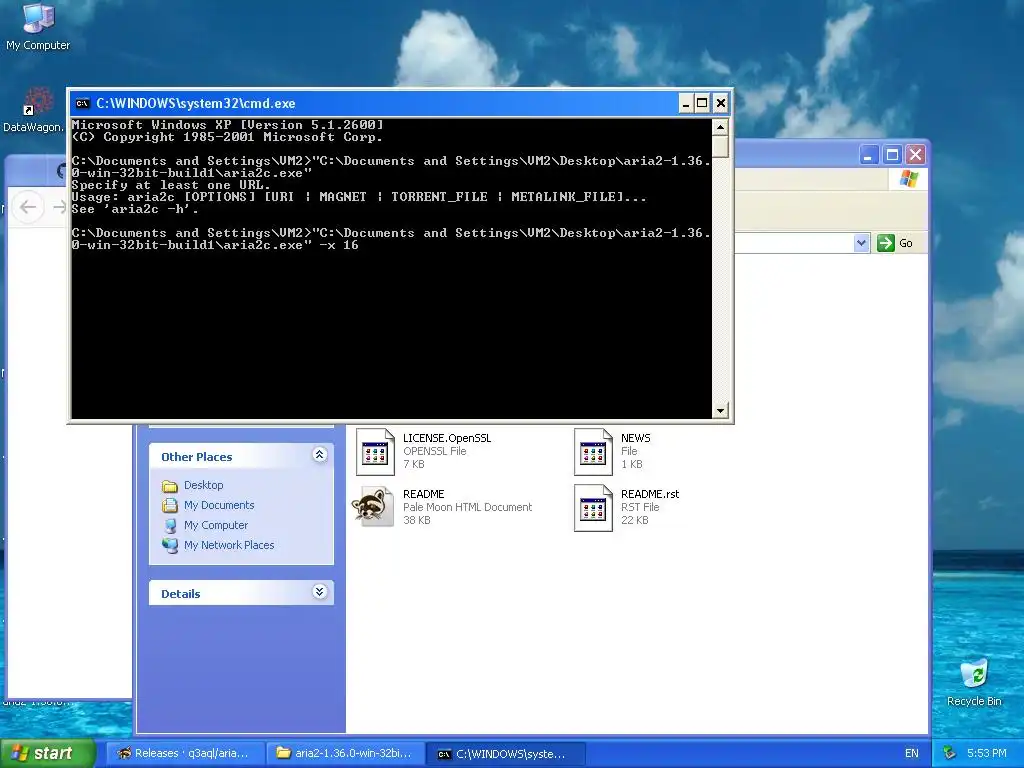The image size is (1024, 768).
Task: Click the Desktop folder icon in Other Places
Action: pyautogui.click(x=170, y=486)
